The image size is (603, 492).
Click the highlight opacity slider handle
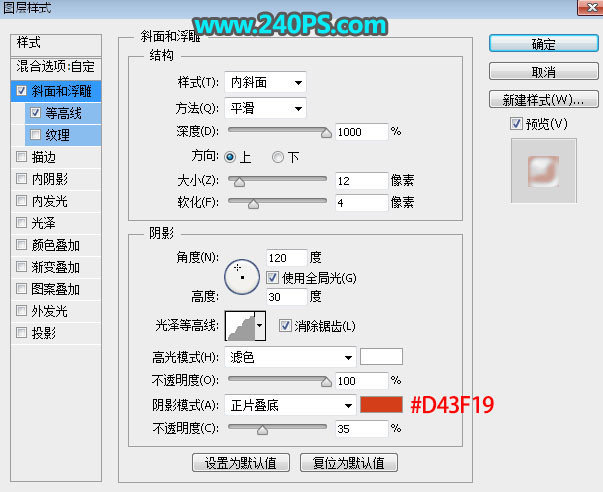326,382
